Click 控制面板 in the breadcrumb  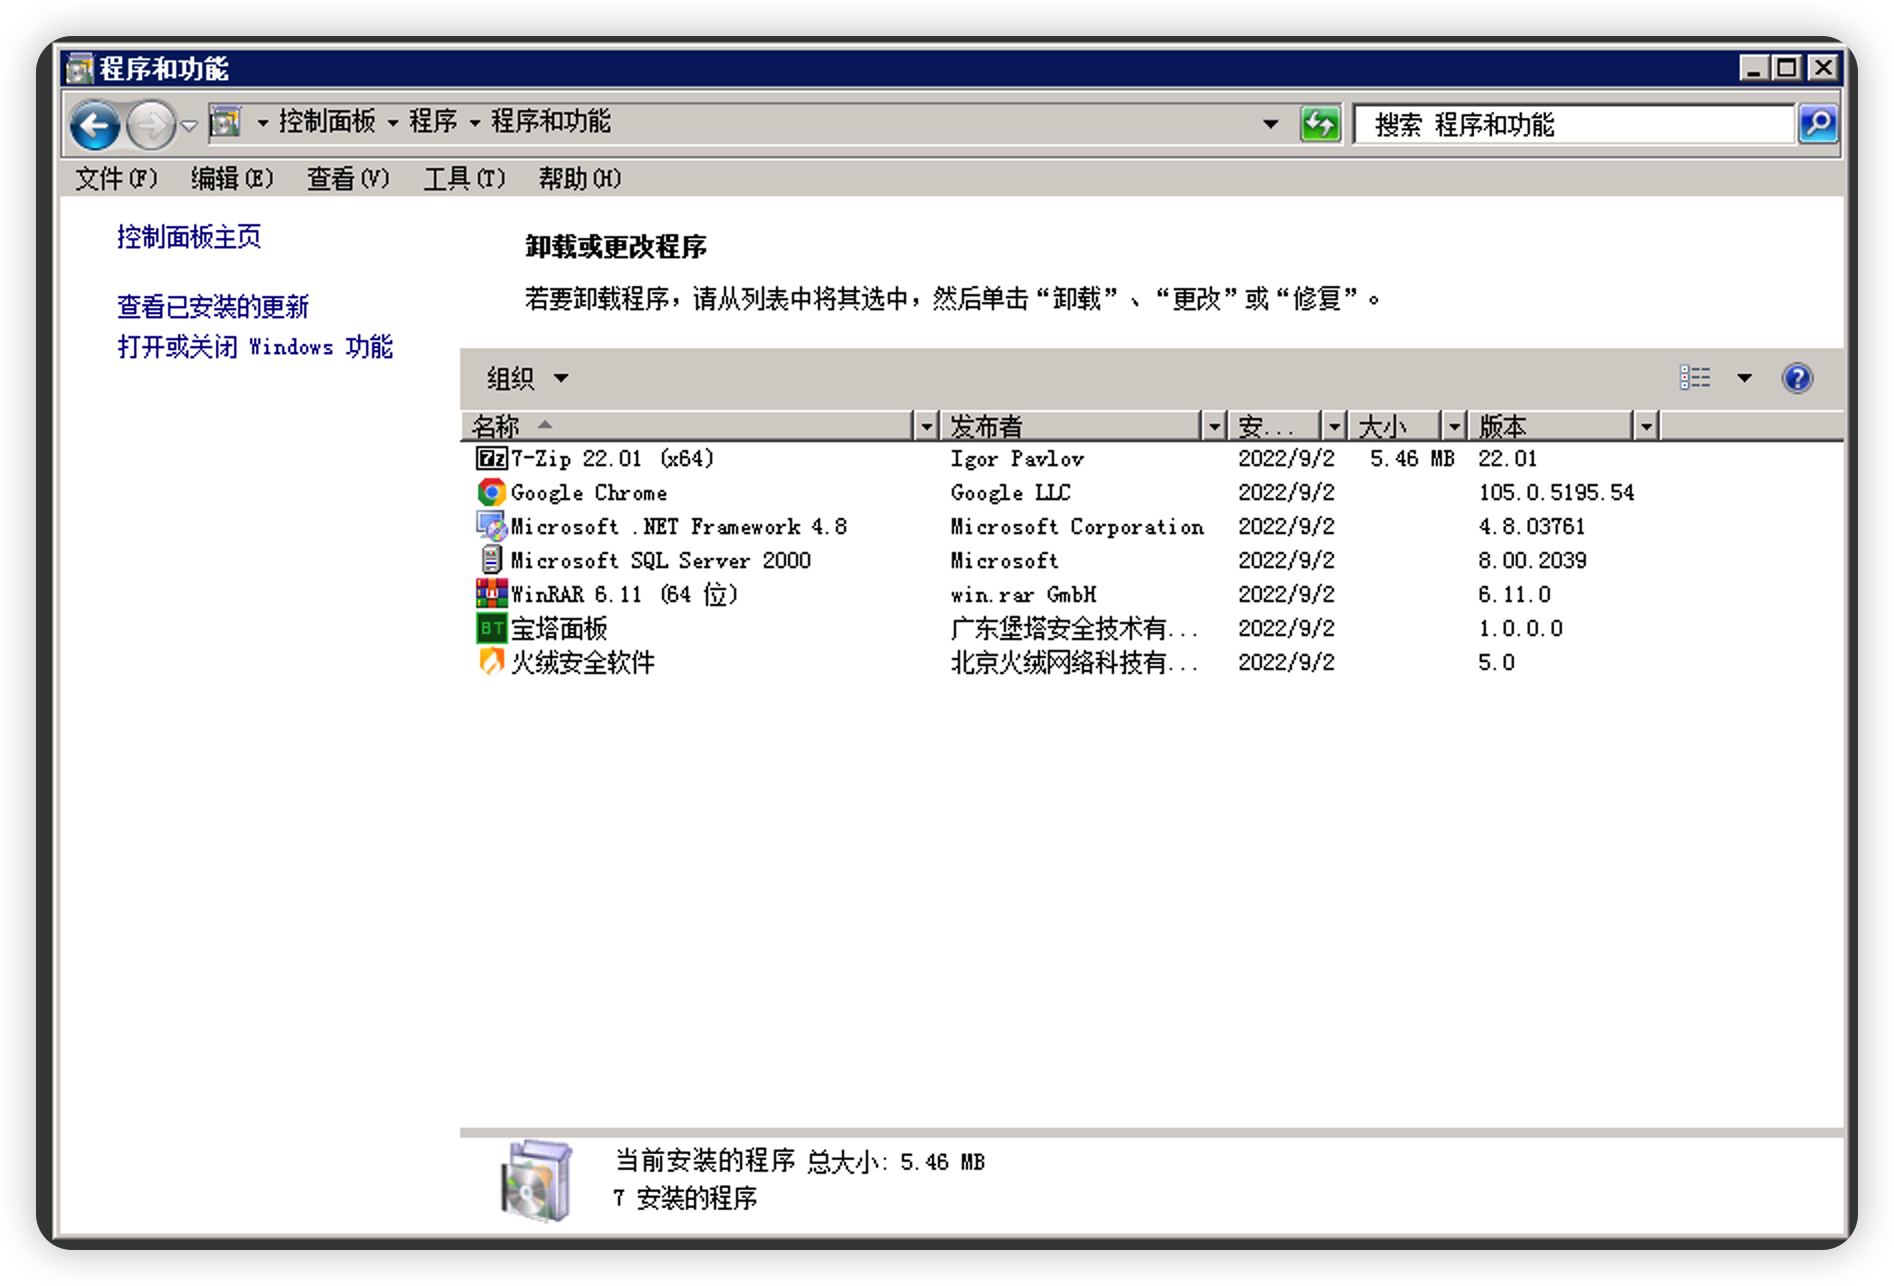(x=327, y=122)
